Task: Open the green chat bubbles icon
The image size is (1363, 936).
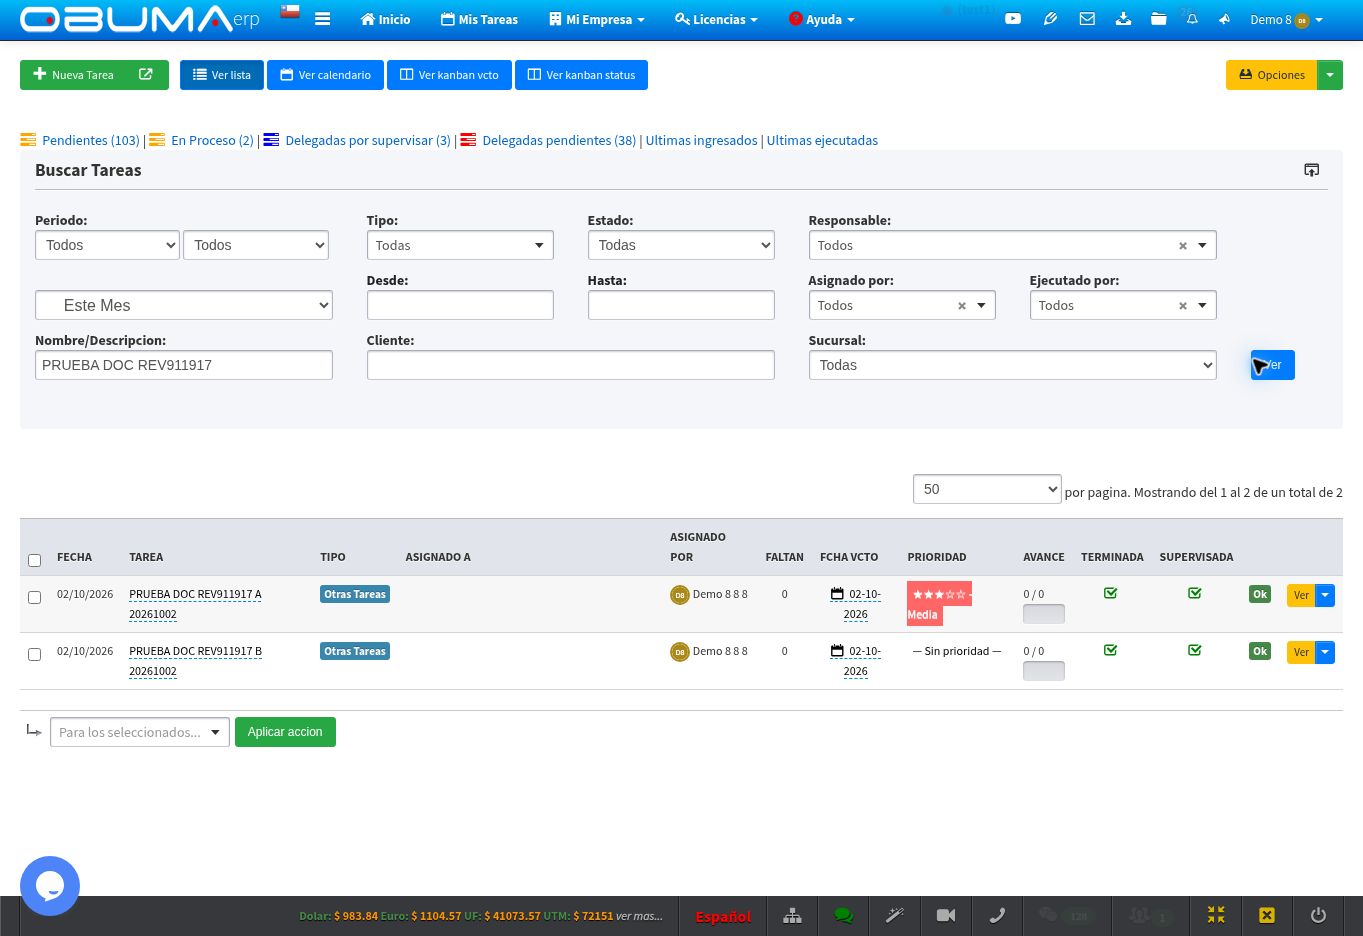Action: 843,916
